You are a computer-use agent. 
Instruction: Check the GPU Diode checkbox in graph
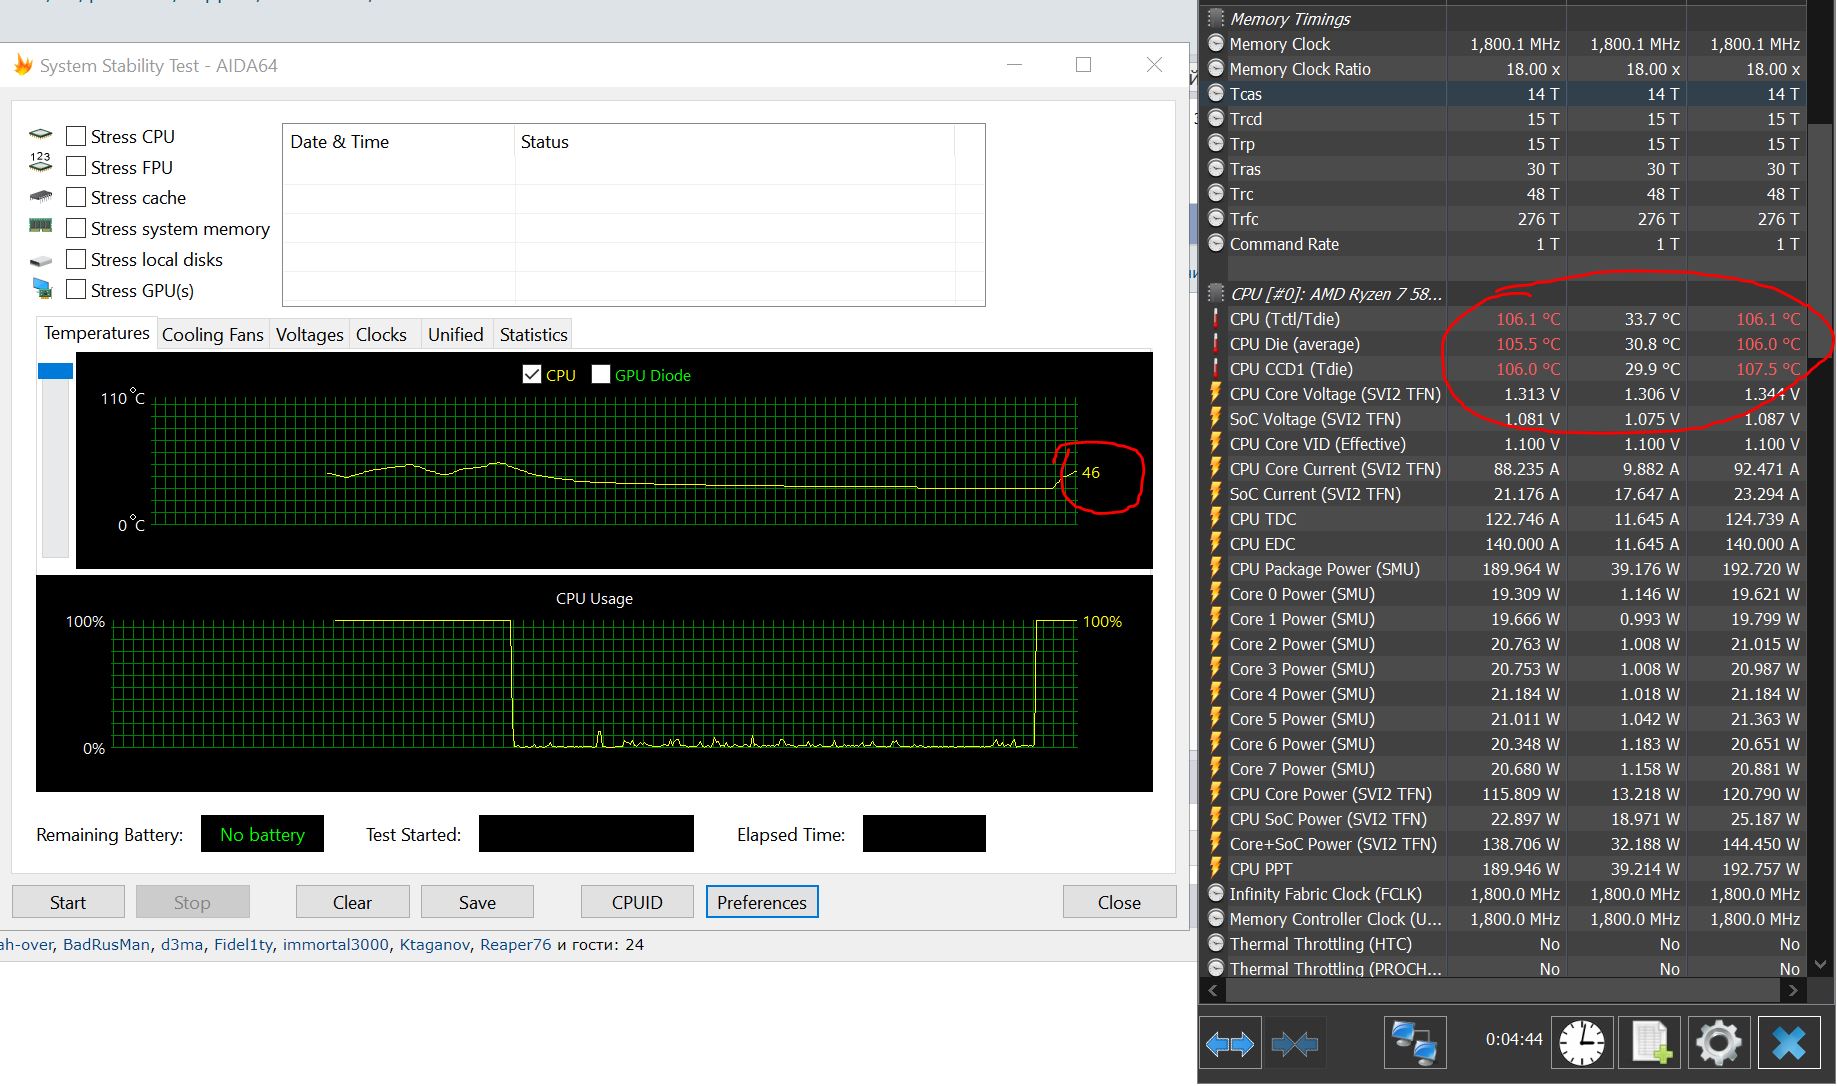click(601, 375)
